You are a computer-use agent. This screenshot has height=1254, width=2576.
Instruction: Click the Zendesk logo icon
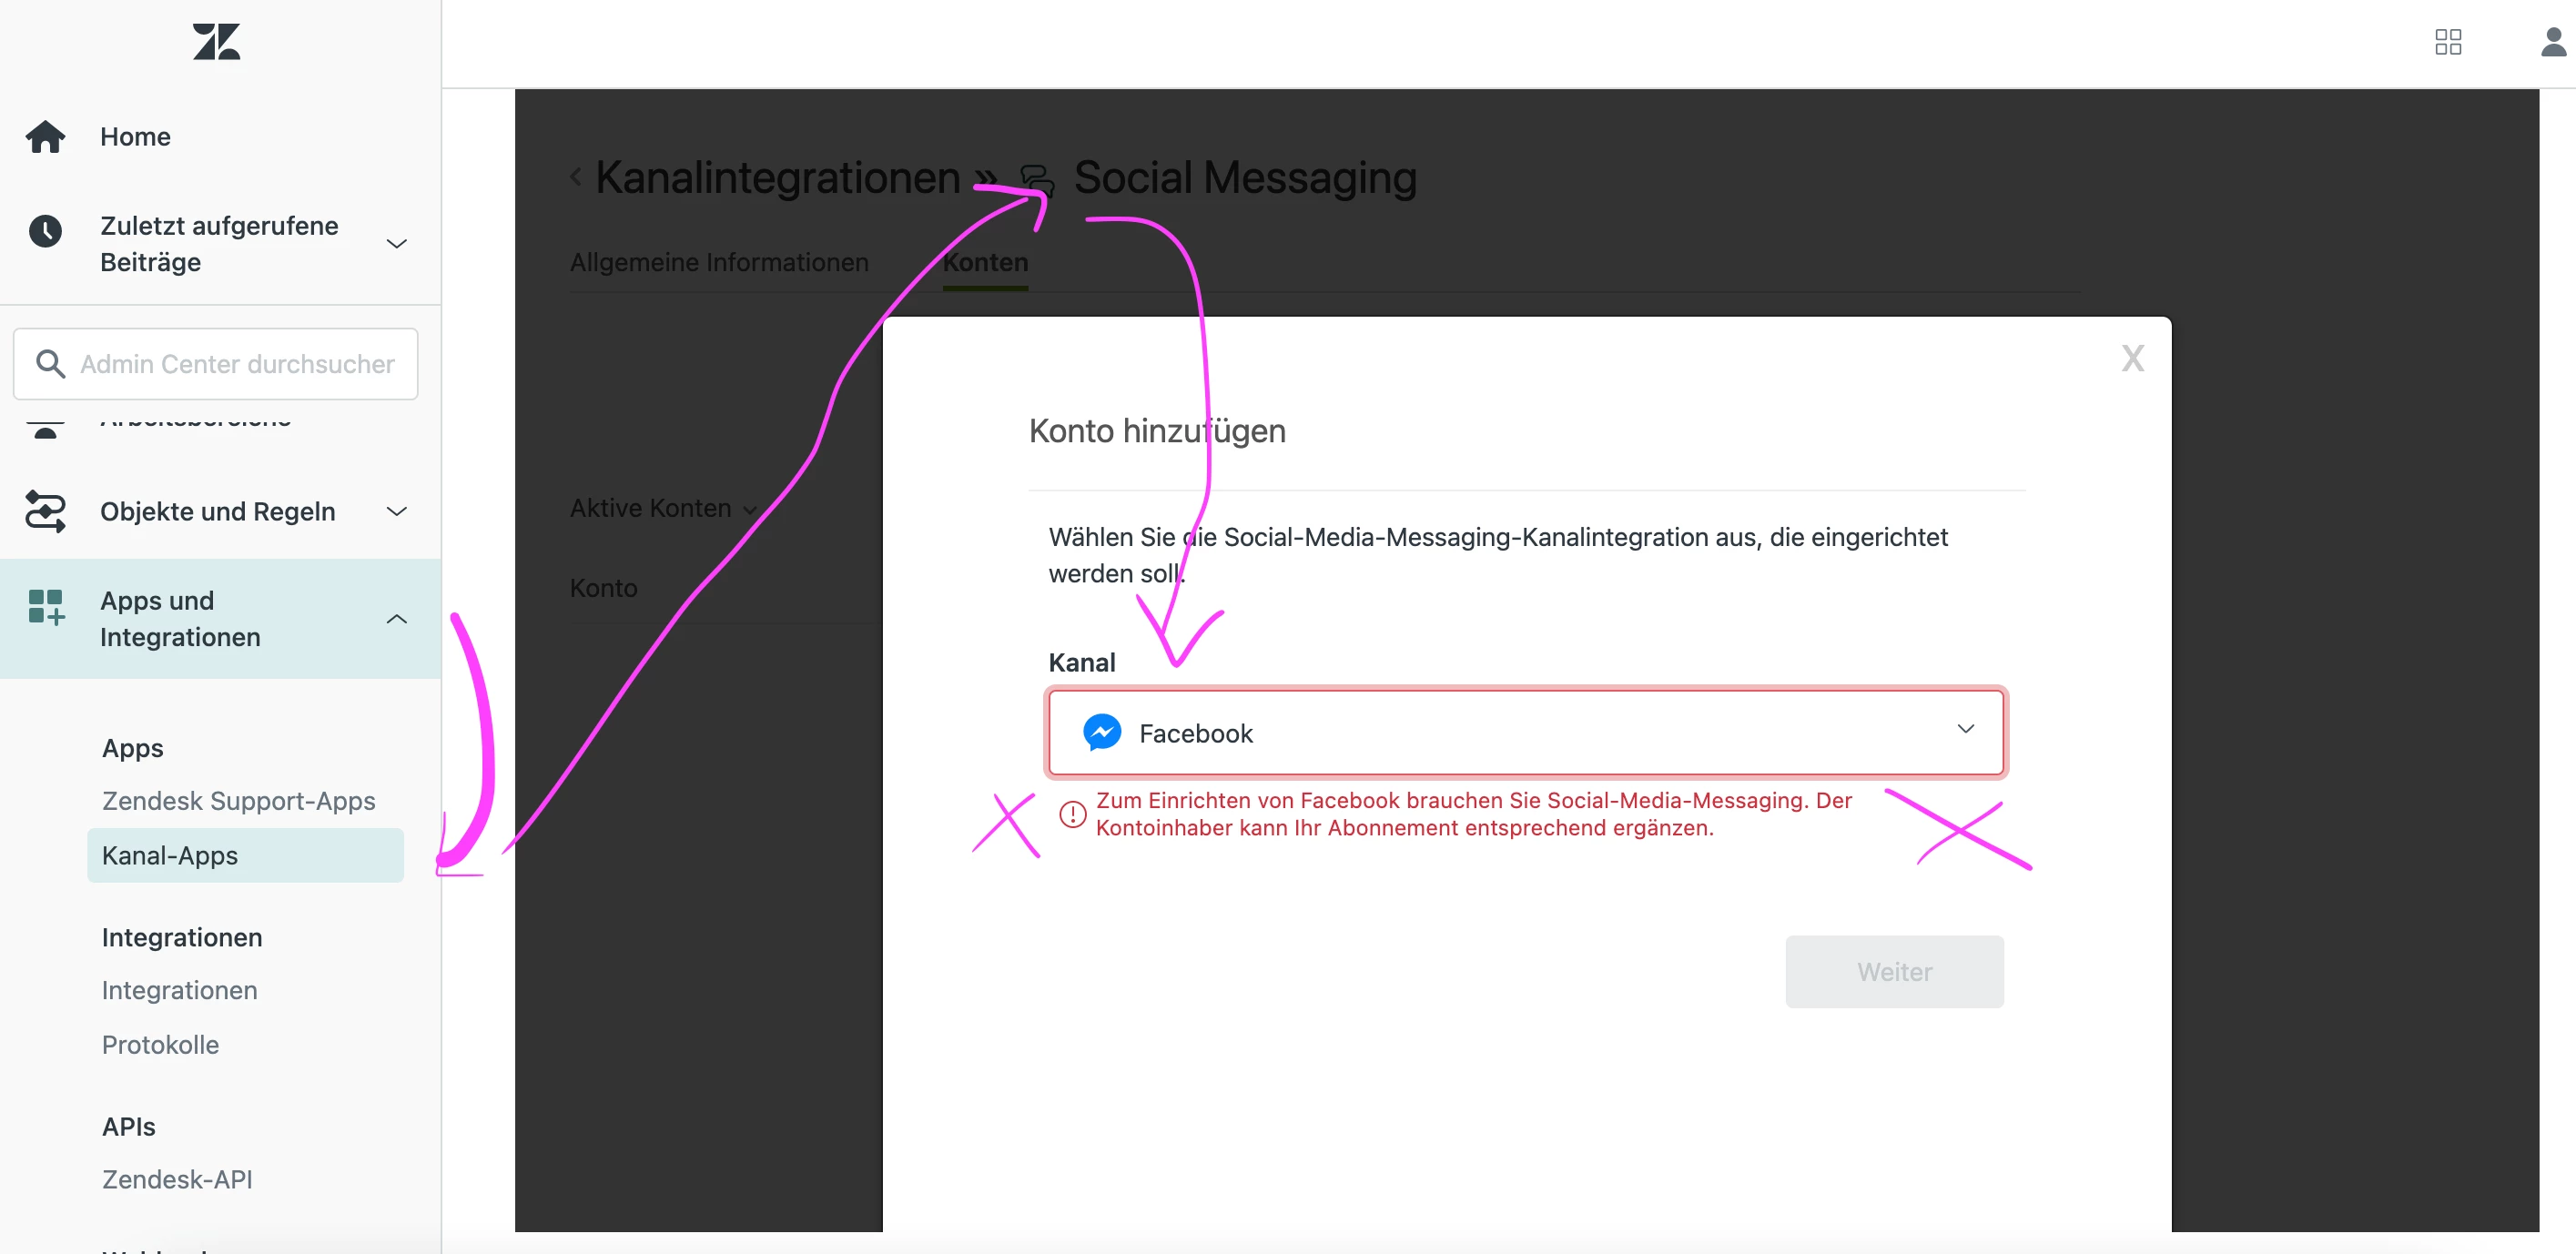(x=216, y=42)
